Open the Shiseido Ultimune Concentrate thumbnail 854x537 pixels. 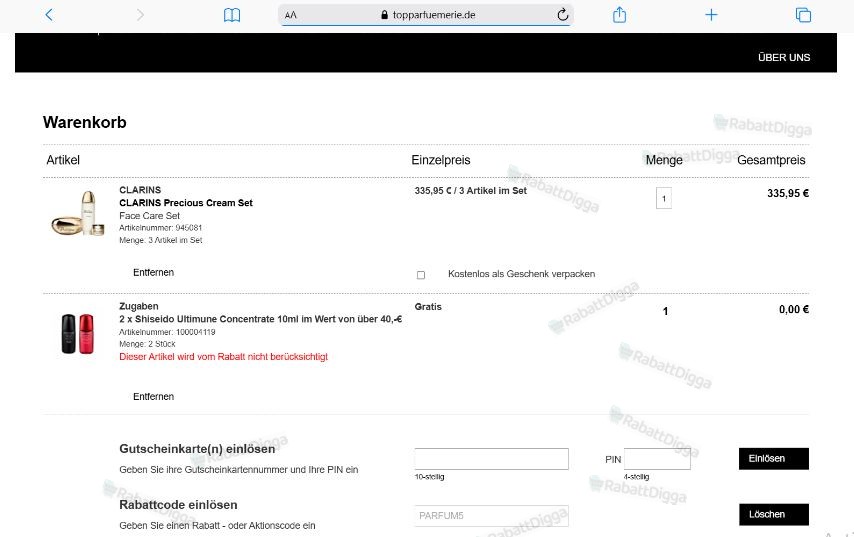77,333
